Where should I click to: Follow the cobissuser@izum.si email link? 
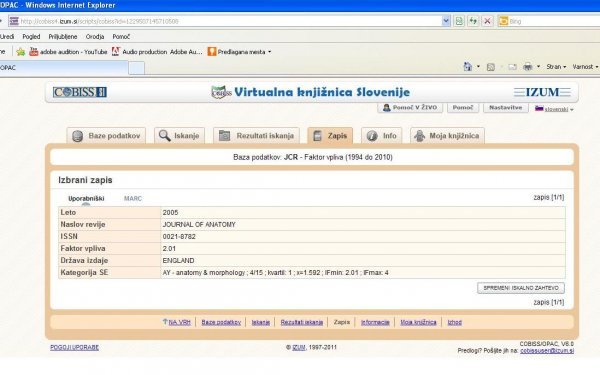[x=547, y=351]
